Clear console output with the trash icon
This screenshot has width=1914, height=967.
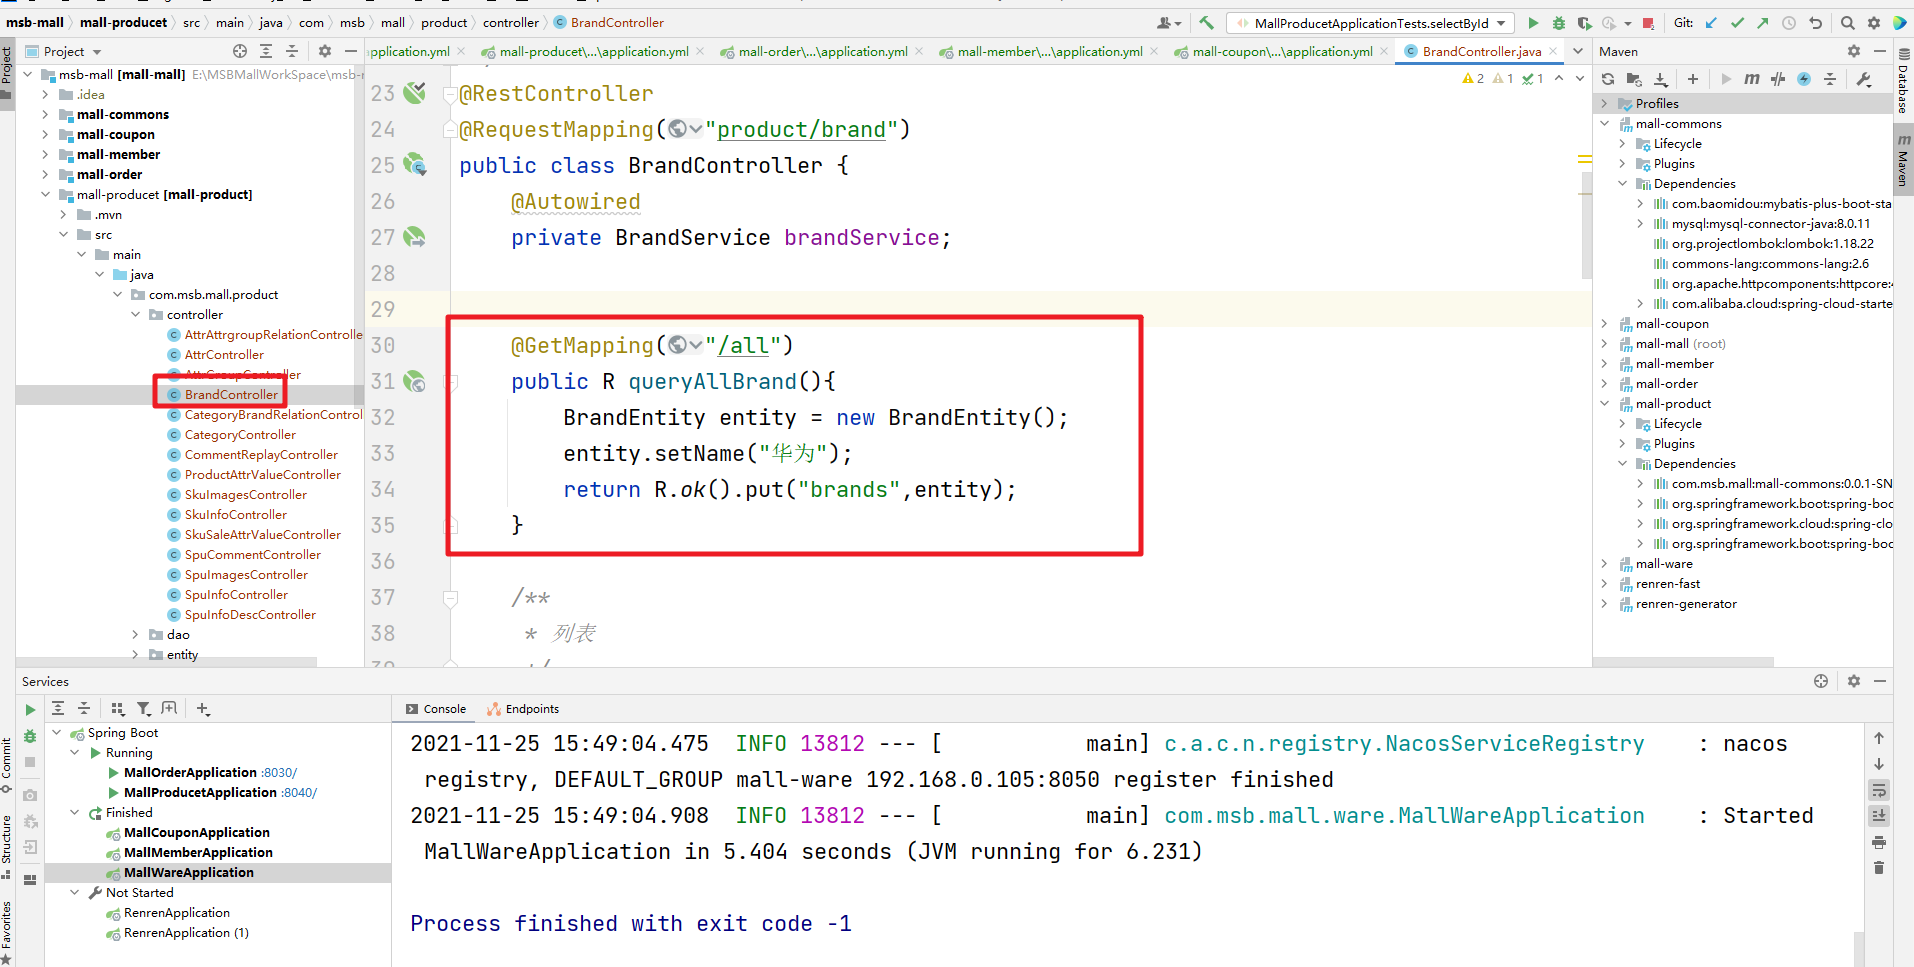[1879, 868]
